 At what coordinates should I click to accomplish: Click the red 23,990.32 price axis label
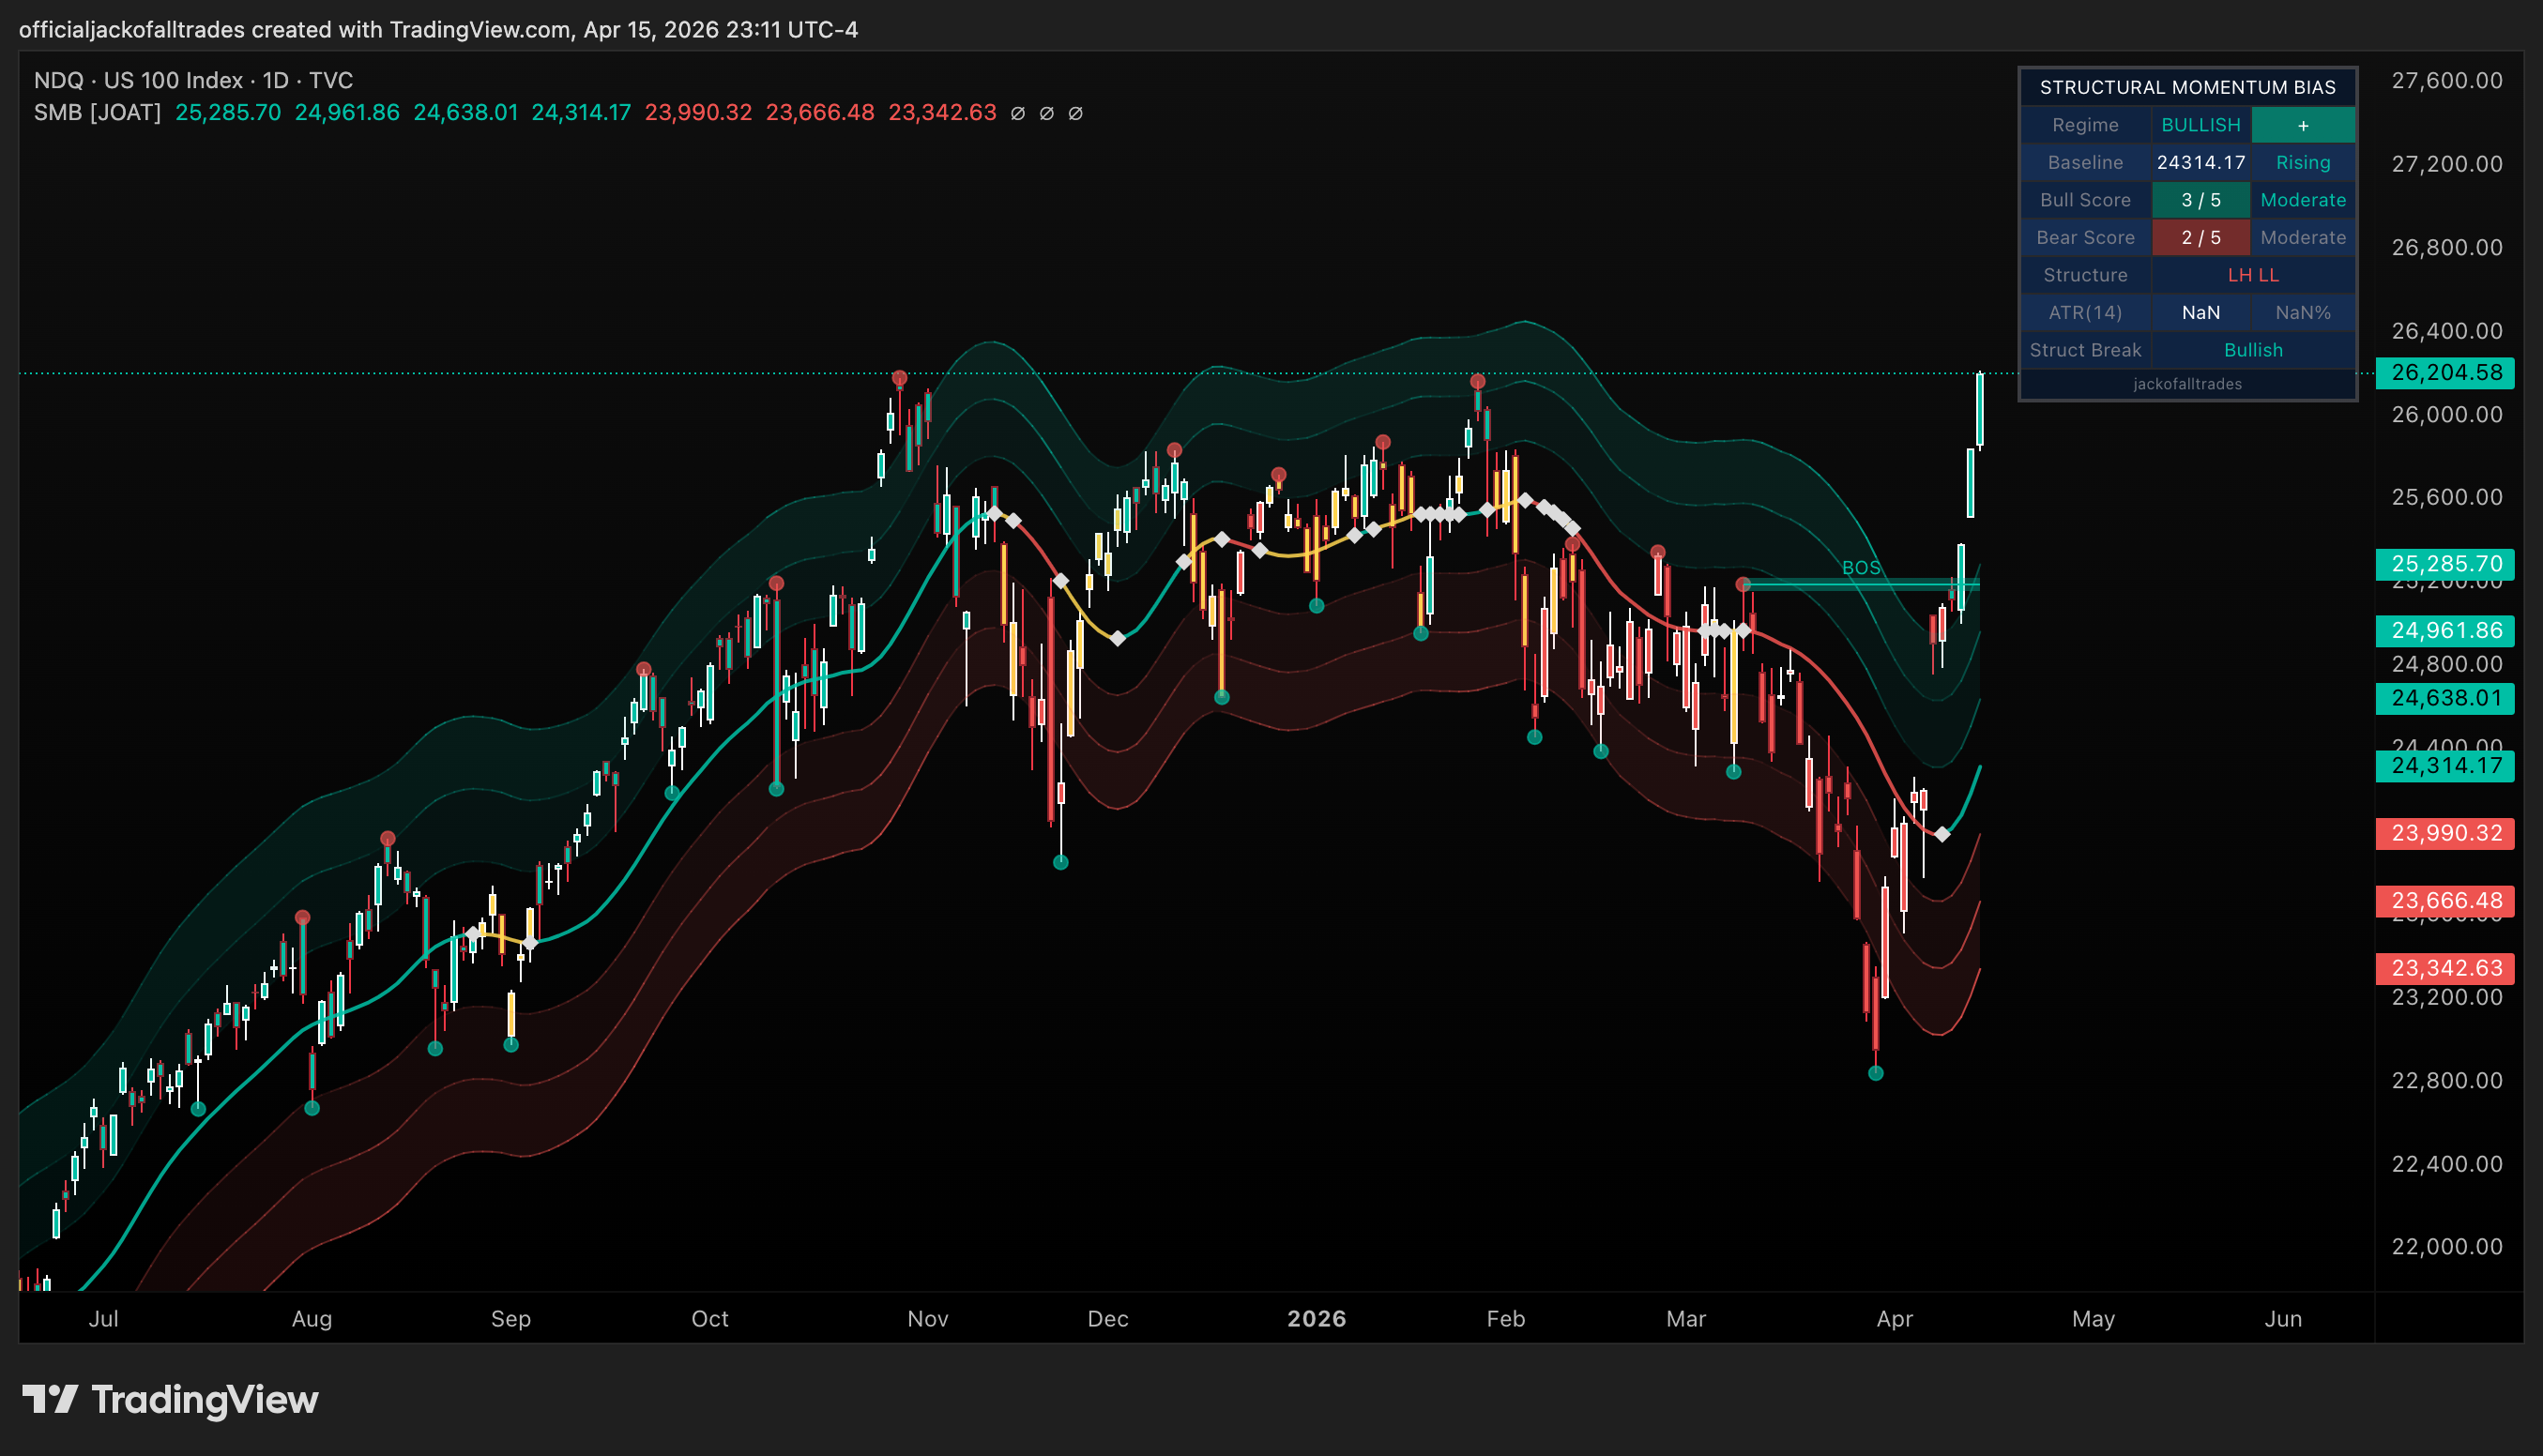[2445, 833]
